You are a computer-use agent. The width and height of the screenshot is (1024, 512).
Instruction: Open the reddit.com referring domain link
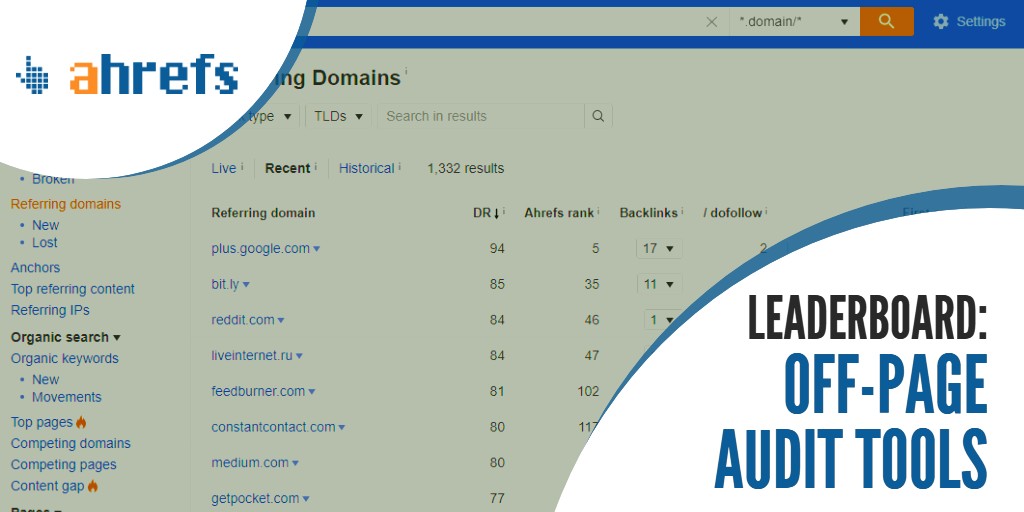(x=242, y=320)
